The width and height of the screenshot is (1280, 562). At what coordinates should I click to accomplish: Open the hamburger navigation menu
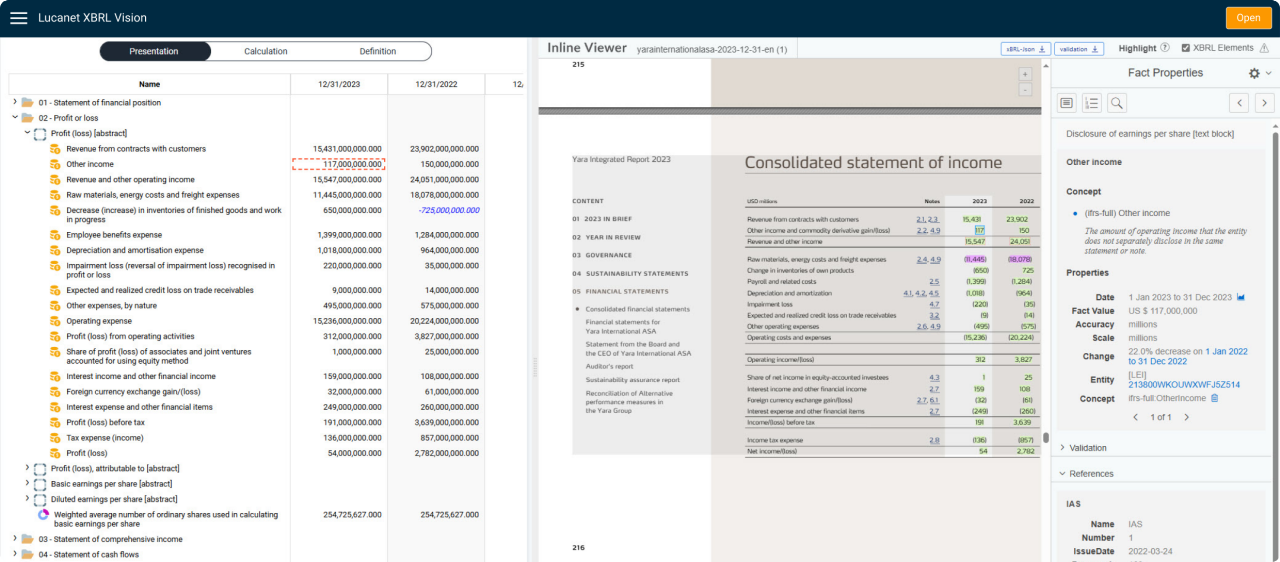[18, 18]
